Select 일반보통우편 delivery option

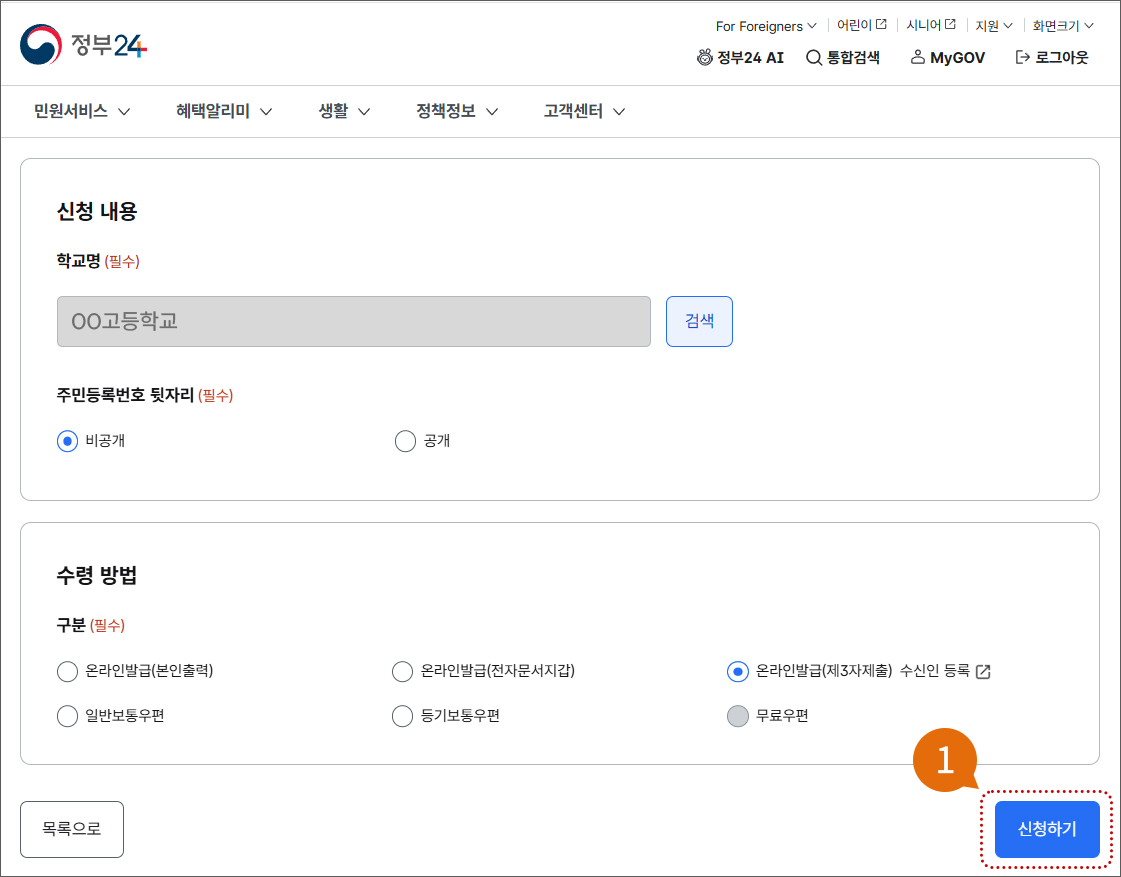tap(67, 716)
